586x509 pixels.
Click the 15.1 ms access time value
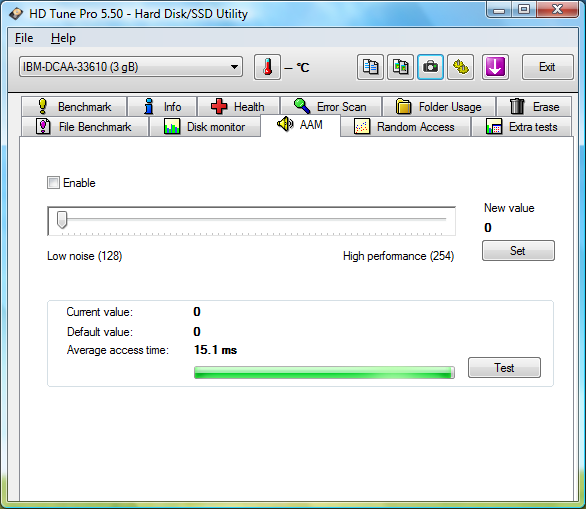click(x=215, y=350)
